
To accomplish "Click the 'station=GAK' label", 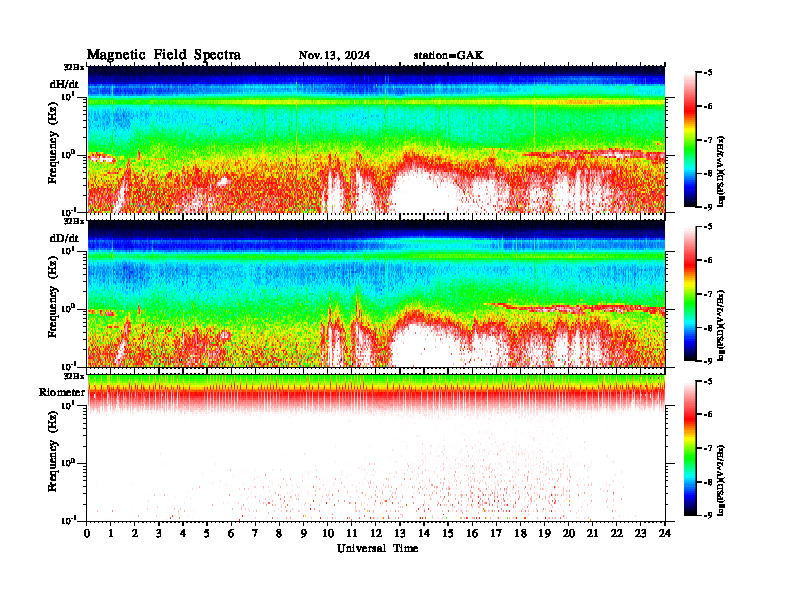I will tap(449, 55).
